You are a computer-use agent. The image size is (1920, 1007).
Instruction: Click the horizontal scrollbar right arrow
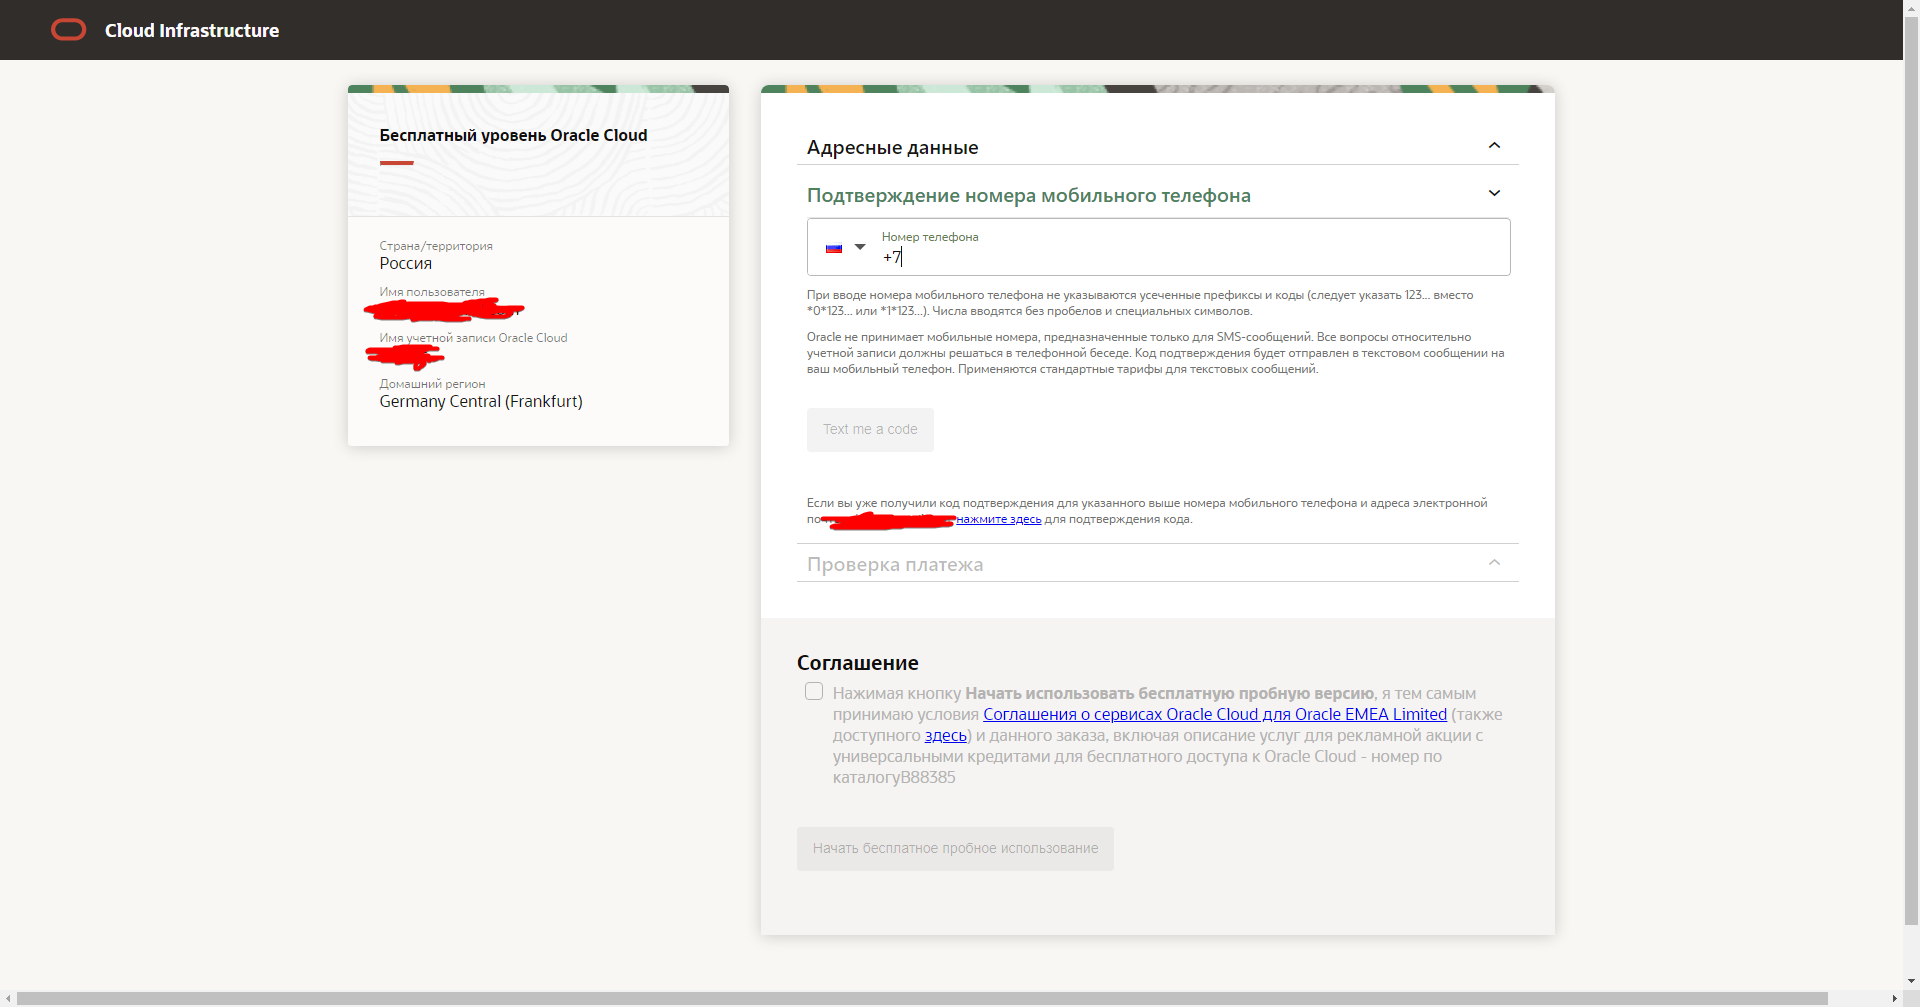[x=1894, y=999]
